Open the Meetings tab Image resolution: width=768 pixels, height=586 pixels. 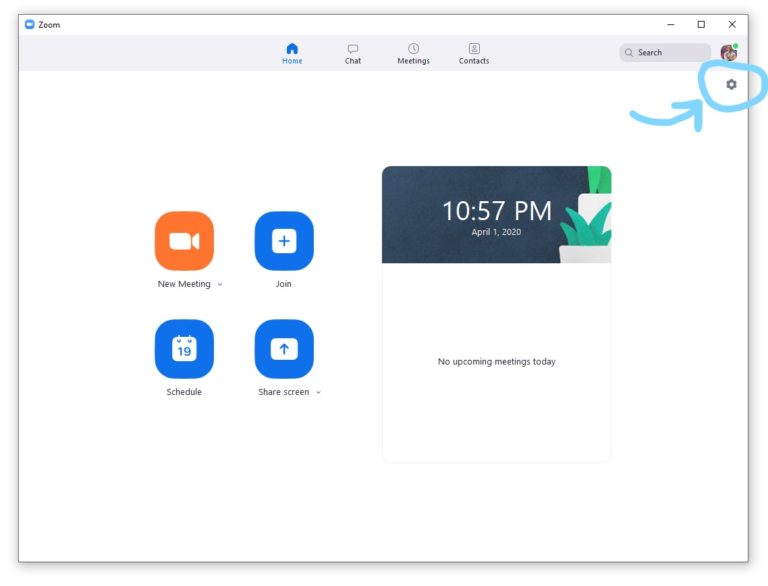click(413, 53)
